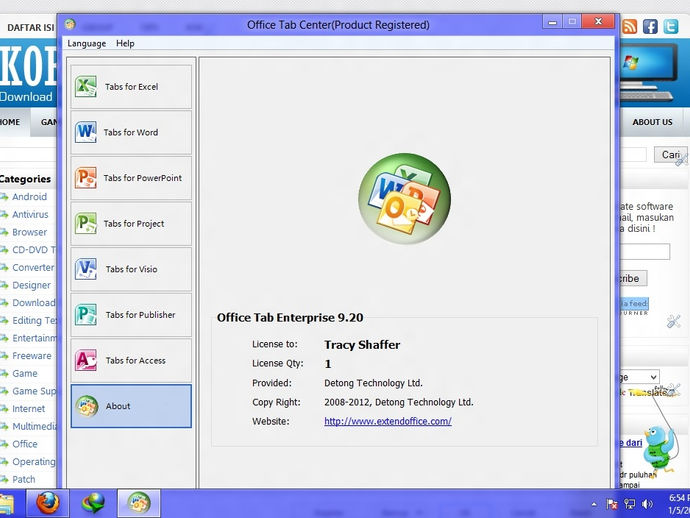The image size is (690, 518).
Task: Open the Freeware category link
Action: pyautogui.click(x=31, y=356)
